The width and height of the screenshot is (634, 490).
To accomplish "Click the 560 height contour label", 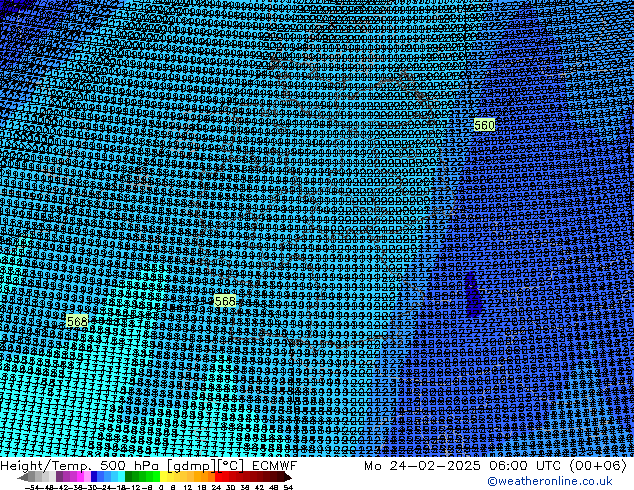I will click(484, 125).
